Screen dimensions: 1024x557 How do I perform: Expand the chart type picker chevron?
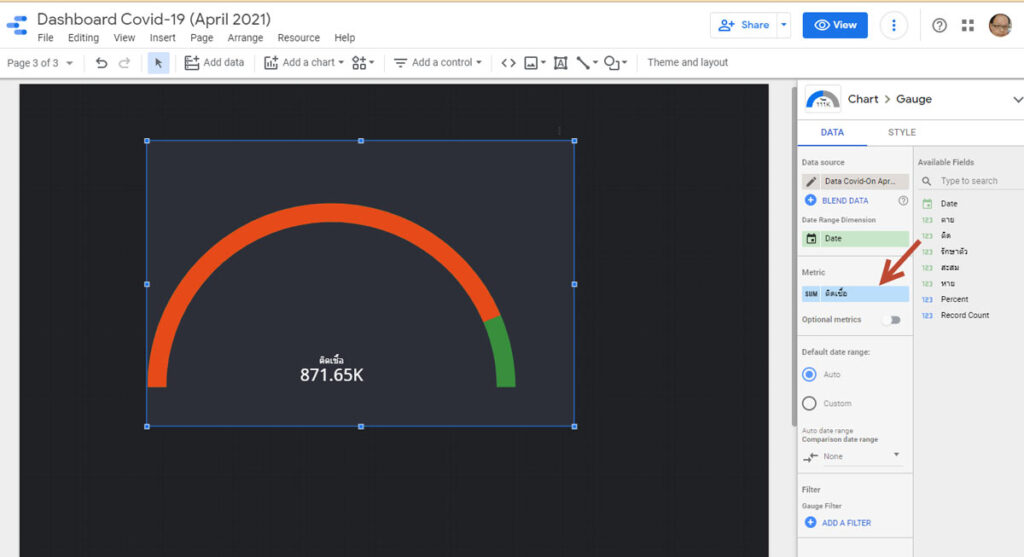(1017, 99)
